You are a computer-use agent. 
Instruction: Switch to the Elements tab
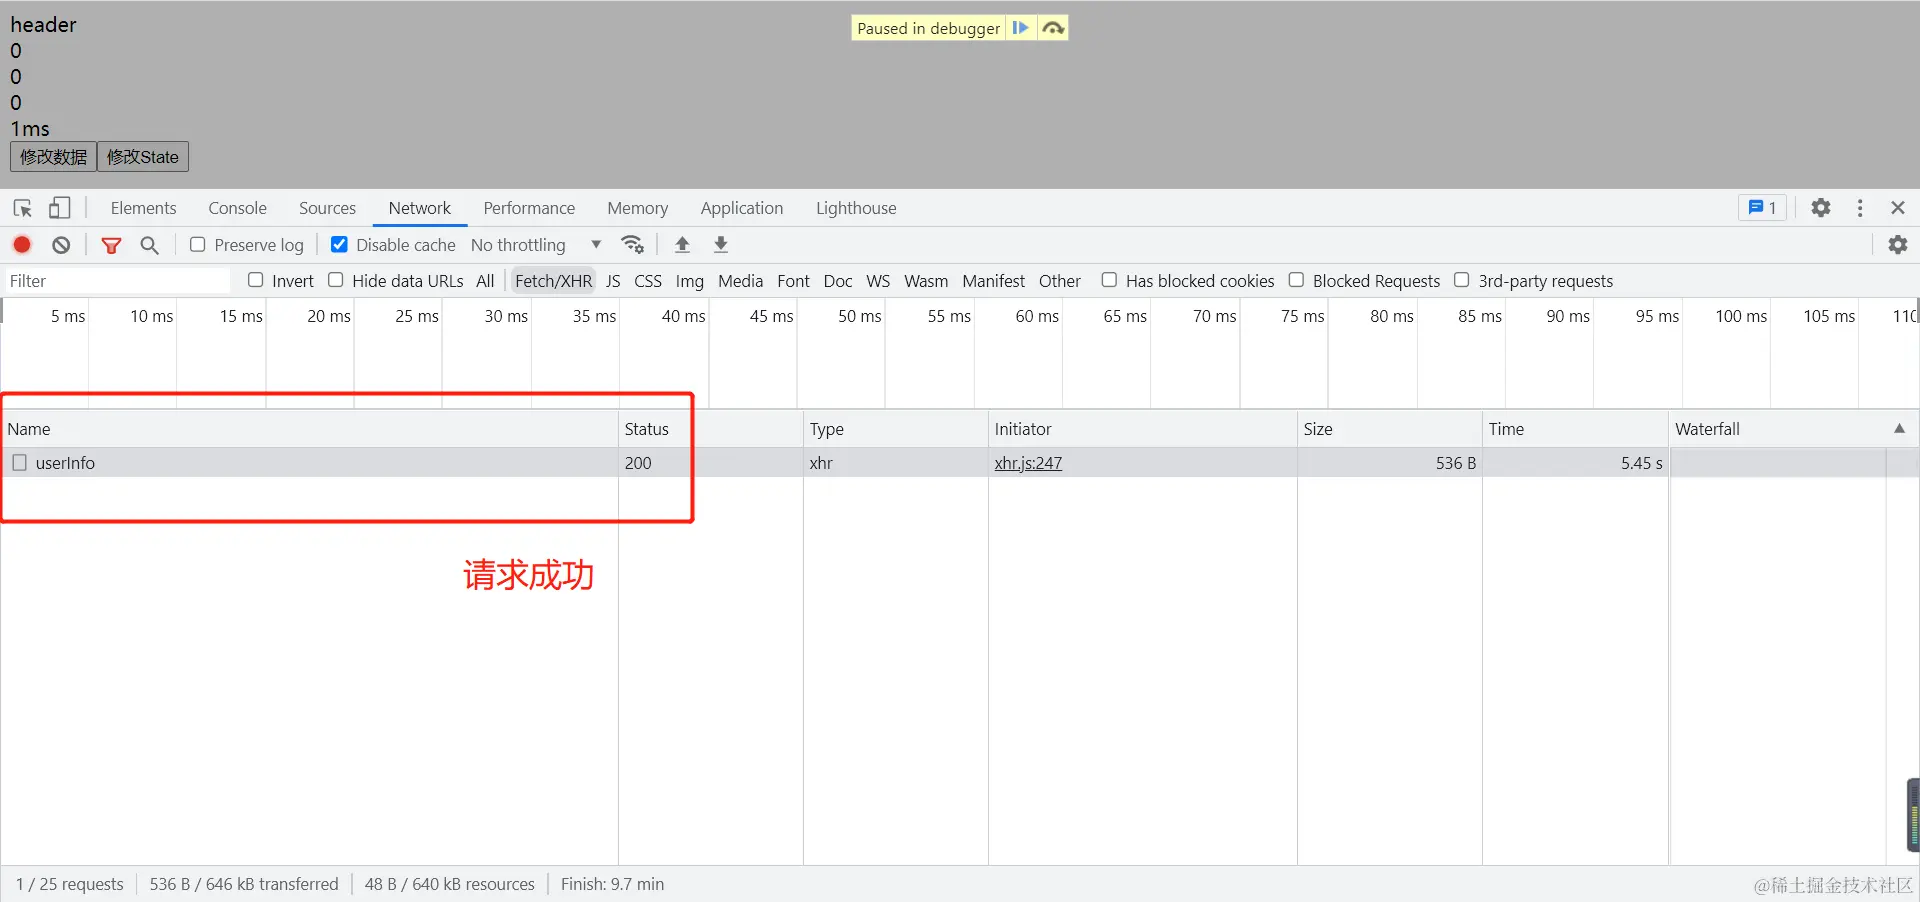pos(143,208)
